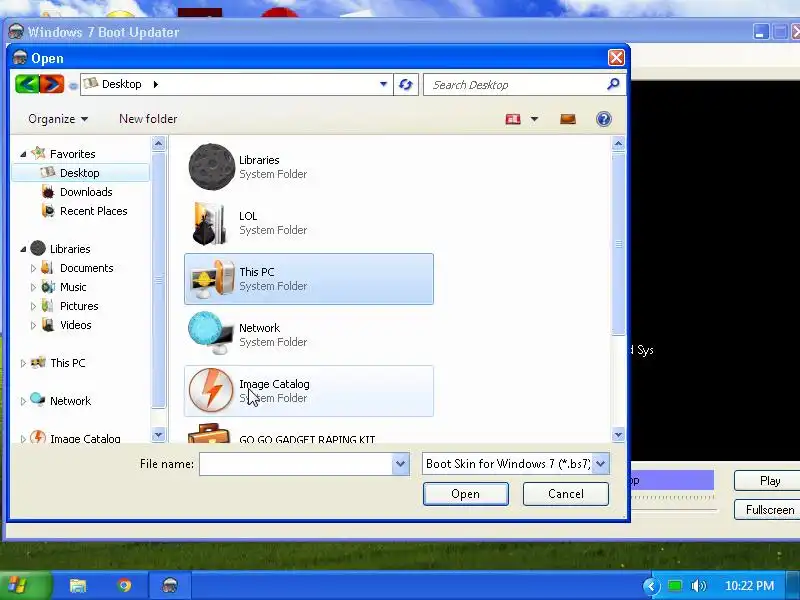
Task: Click the Recent Places icon in sidebar
Action: 48,211
